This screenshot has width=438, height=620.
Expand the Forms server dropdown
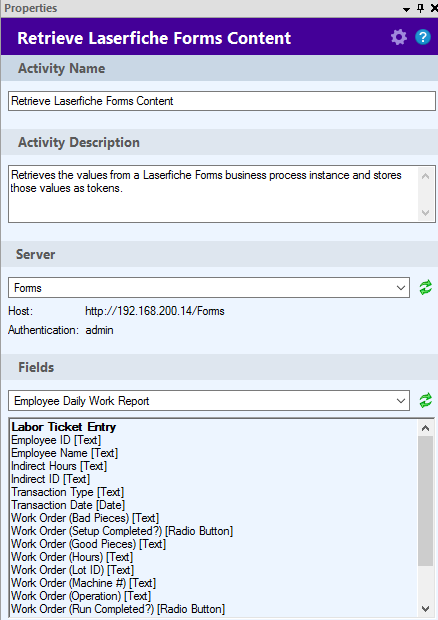click(209, 287)
